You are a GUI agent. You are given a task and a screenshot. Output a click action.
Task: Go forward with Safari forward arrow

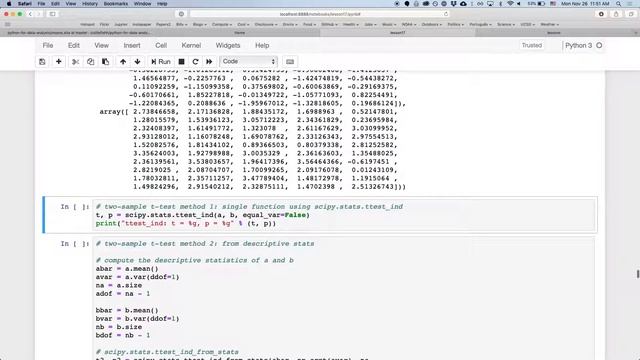[x=39, y=14]
